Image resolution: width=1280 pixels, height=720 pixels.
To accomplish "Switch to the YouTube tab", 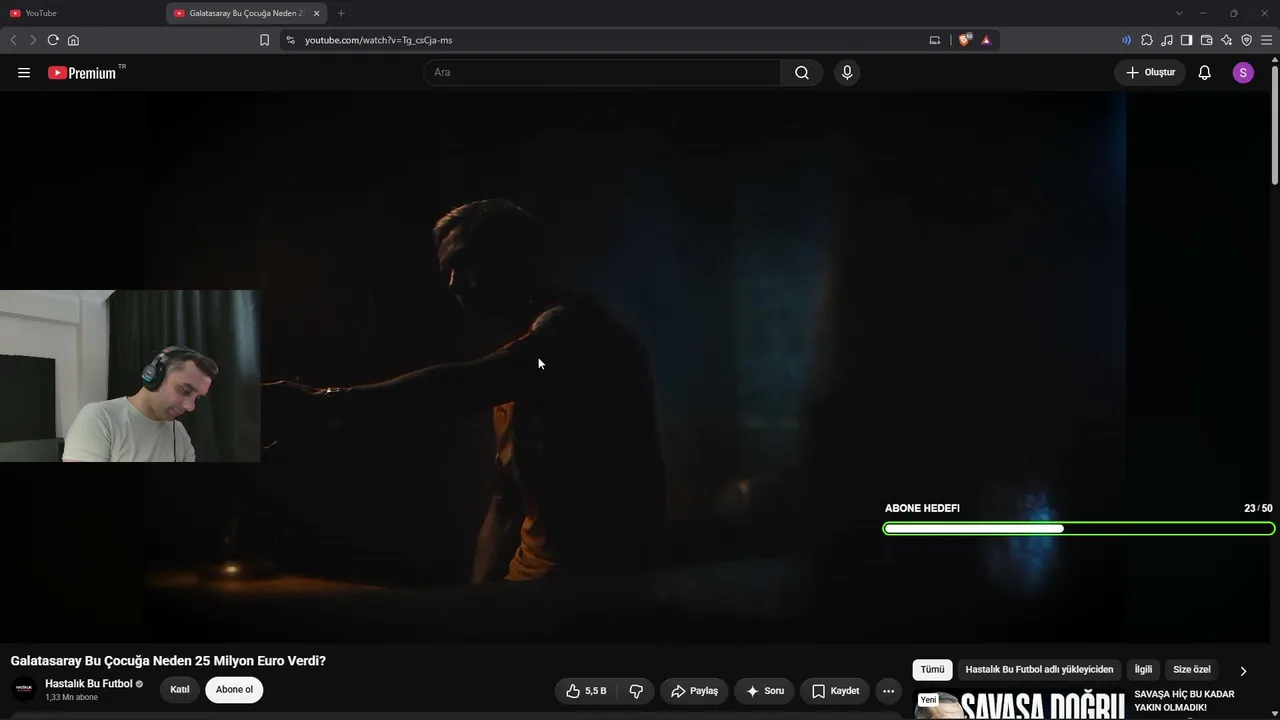I will coord(82,13).
